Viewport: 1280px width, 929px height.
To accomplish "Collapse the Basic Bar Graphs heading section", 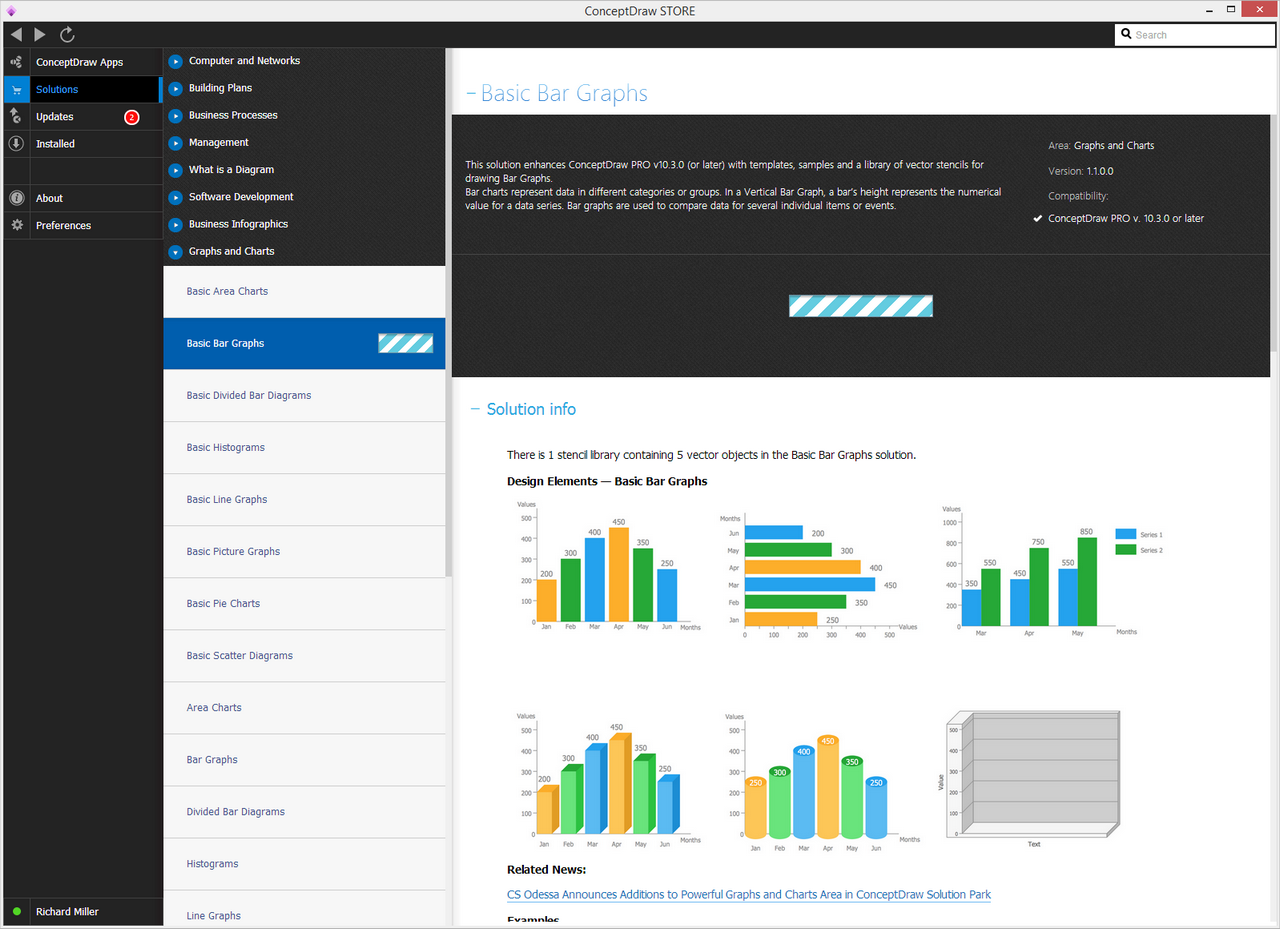I will pyautogui.click(x=471, y=94).
